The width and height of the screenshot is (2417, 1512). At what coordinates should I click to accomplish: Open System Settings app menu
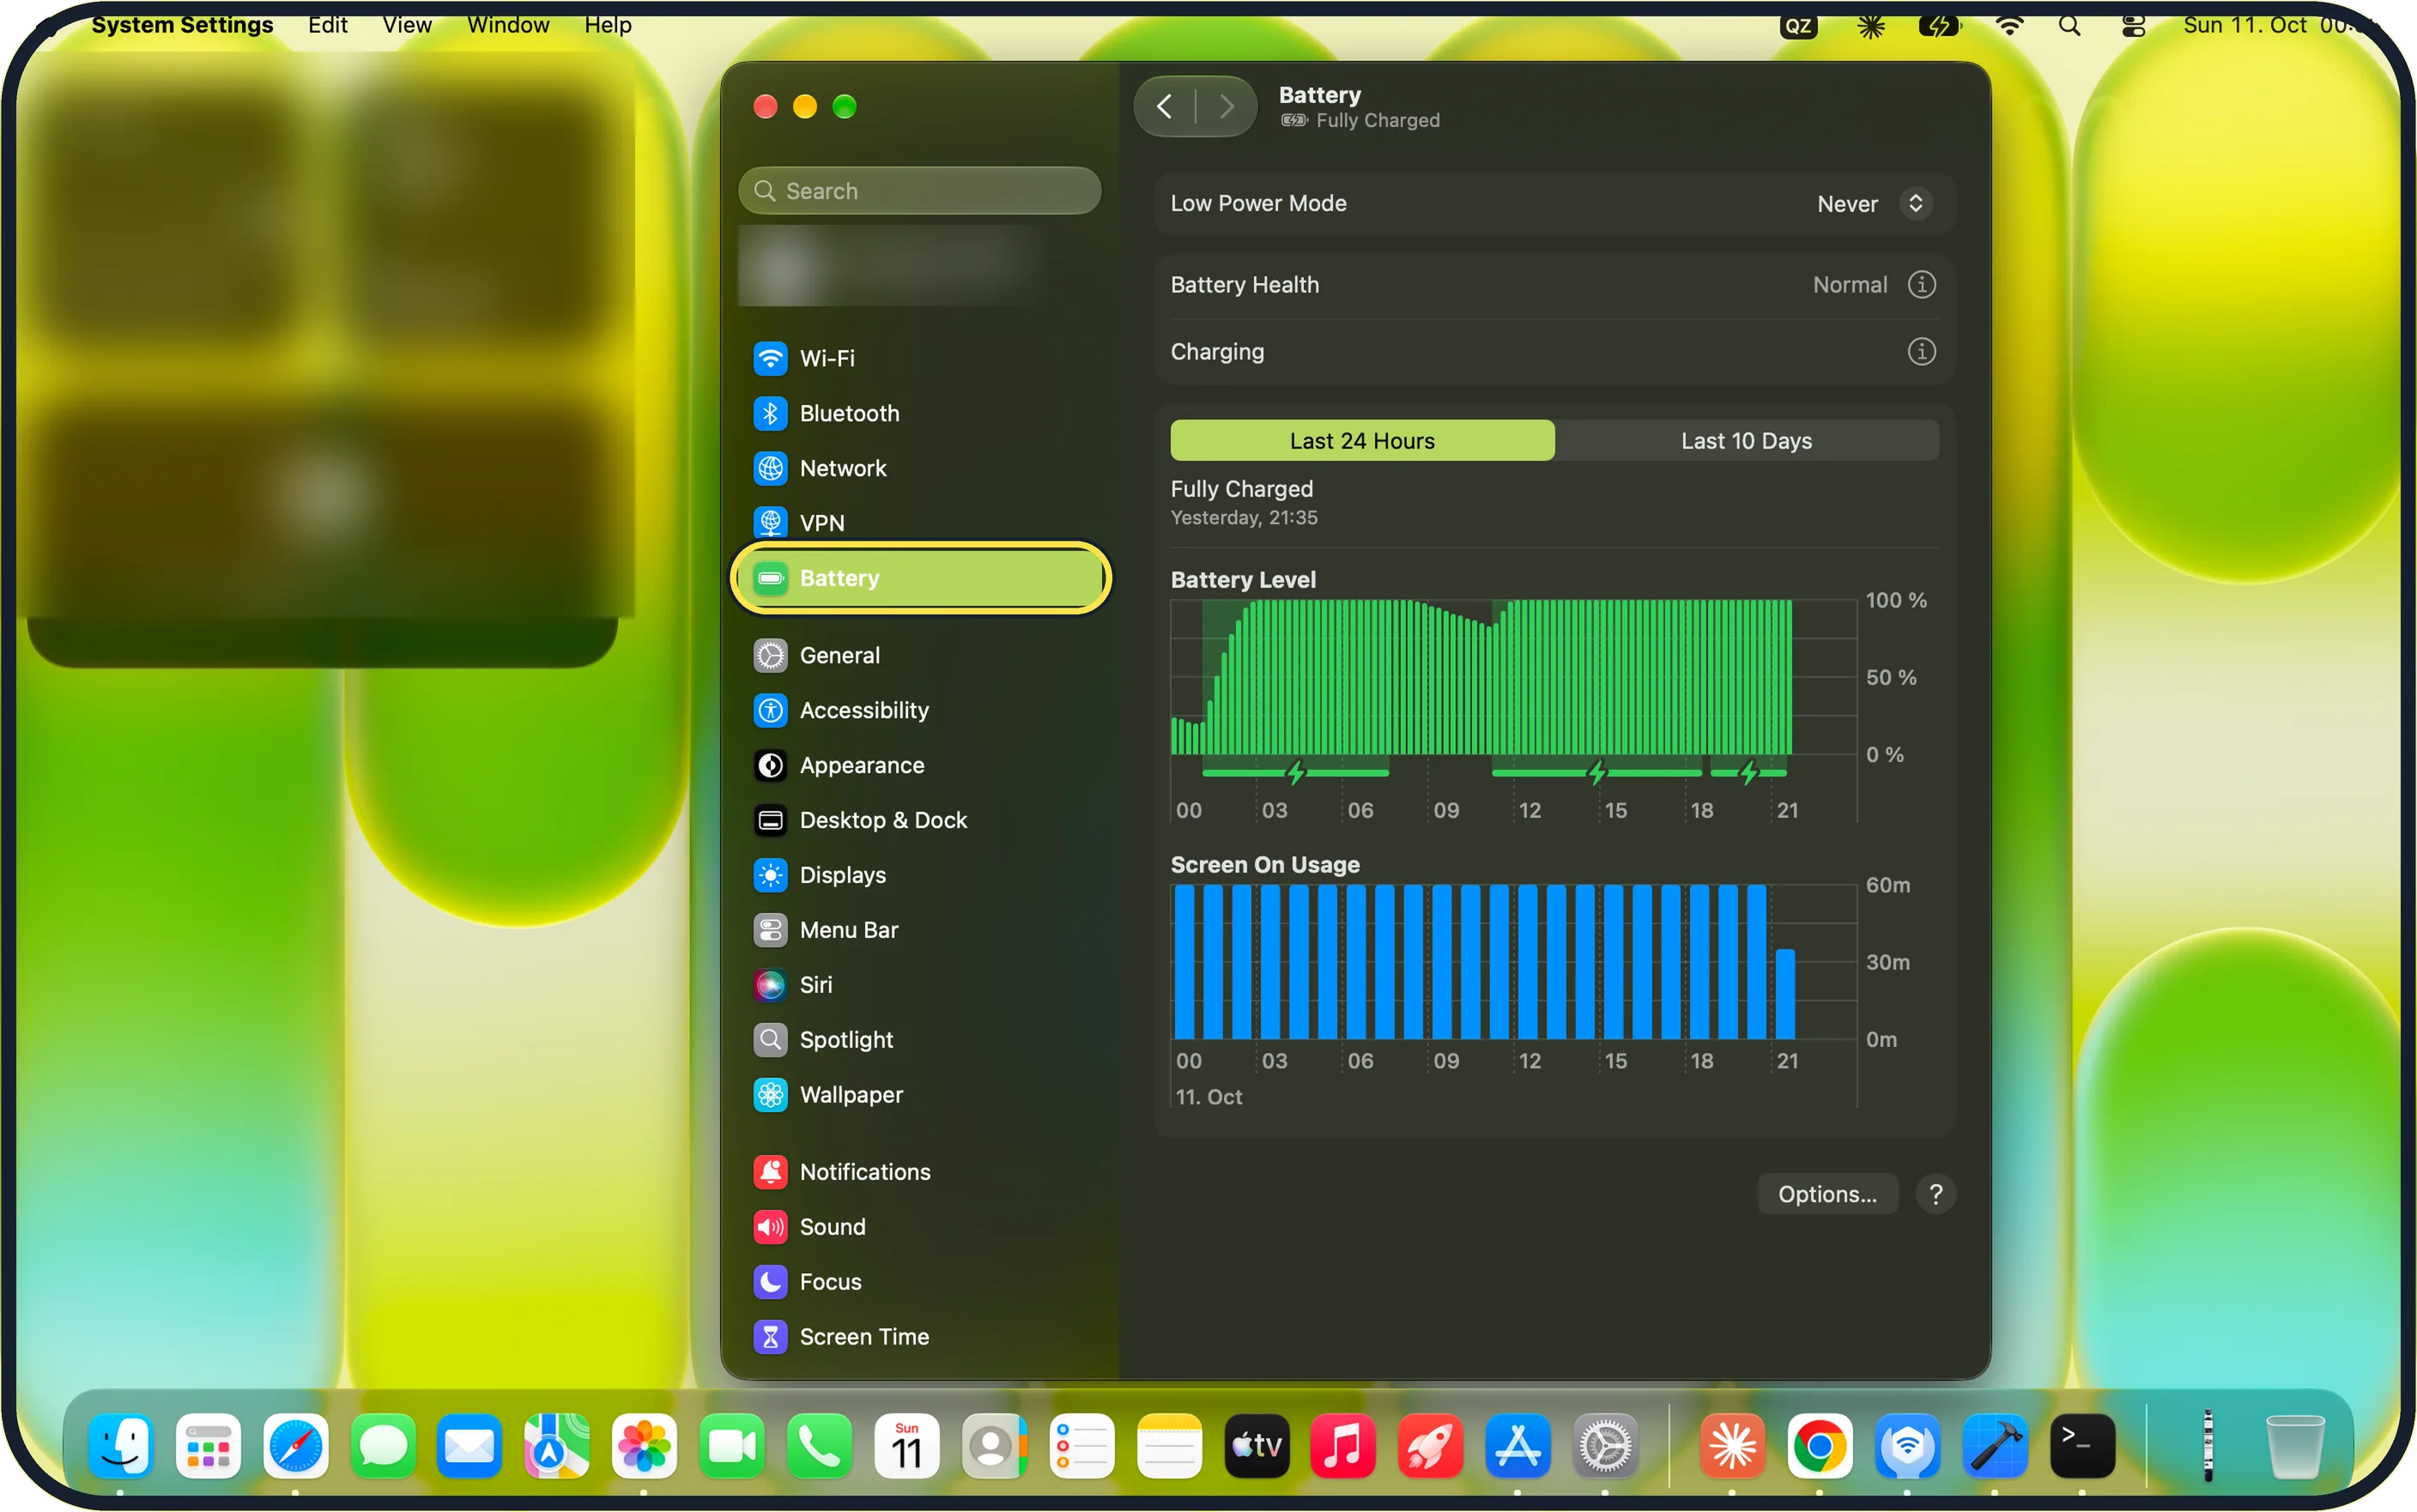[182, 25]
